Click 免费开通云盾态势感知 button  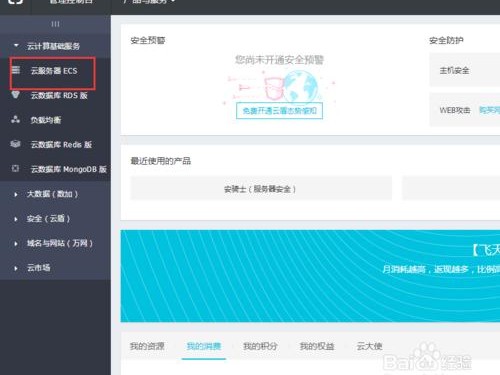coord(279,111)
